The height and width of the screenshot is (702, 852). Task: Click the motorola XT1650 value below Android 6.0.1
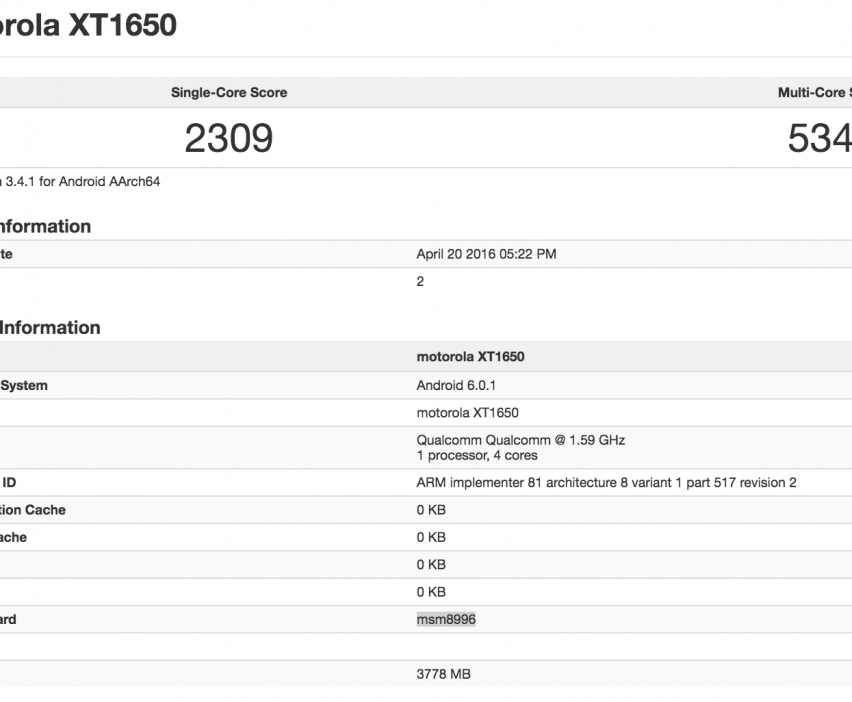coord(467,412)
